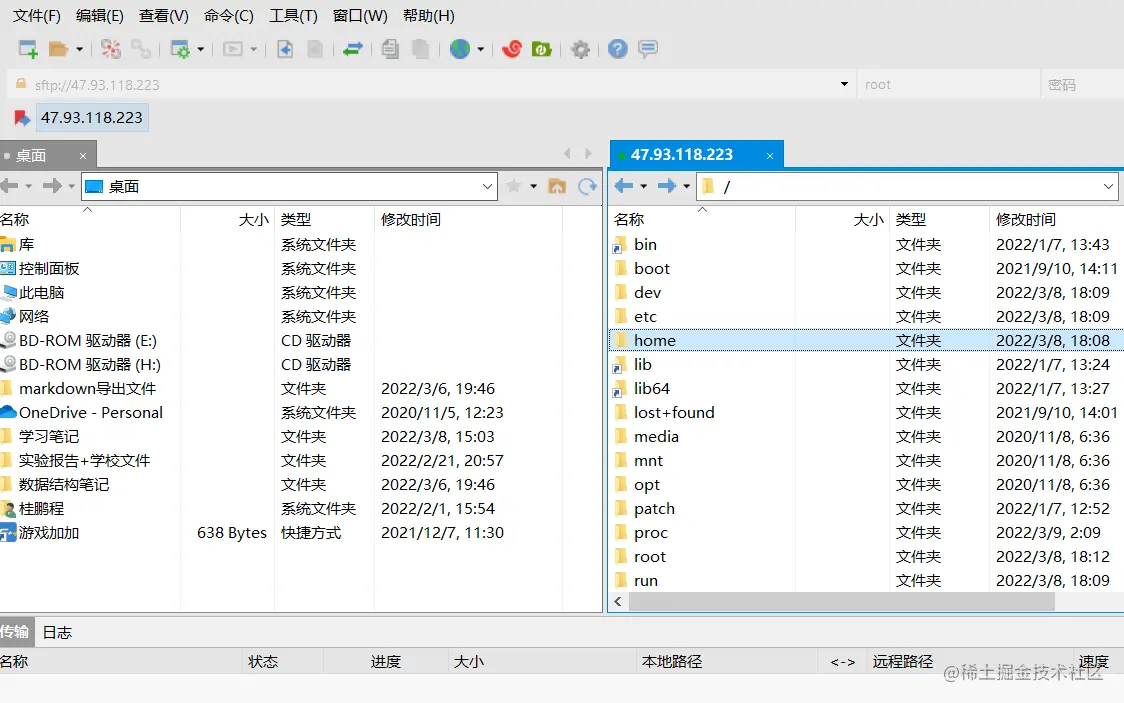Close the 47.93.118.223 remote tab

[770, 156]
